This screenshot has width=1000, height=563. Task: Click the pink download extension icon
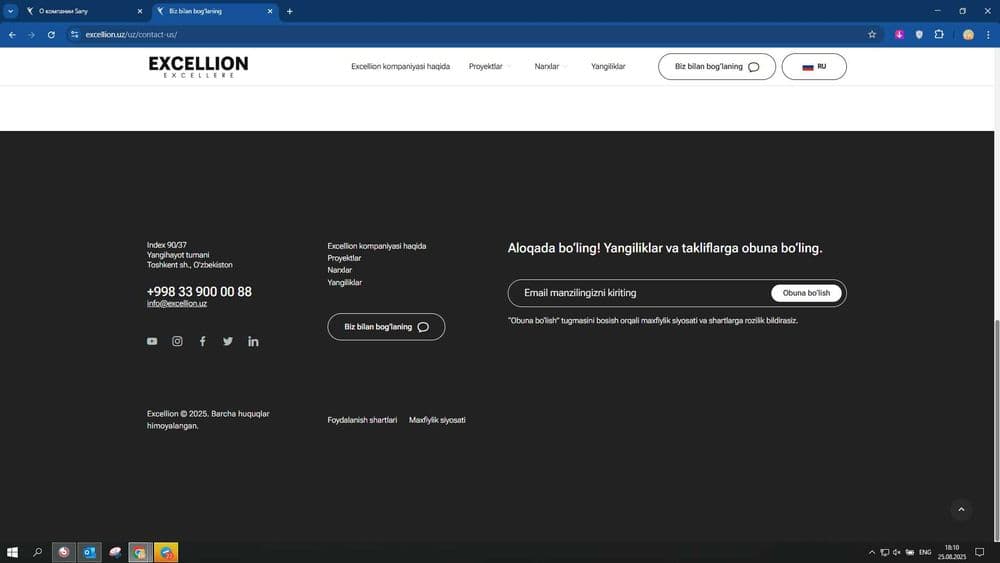point(899,34)
